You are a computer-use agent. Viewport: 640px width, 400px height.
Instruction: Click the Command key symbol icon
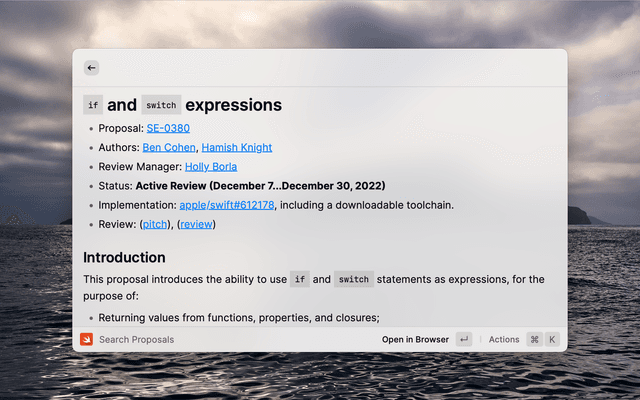pyautogui.click(x=534, y=339)
